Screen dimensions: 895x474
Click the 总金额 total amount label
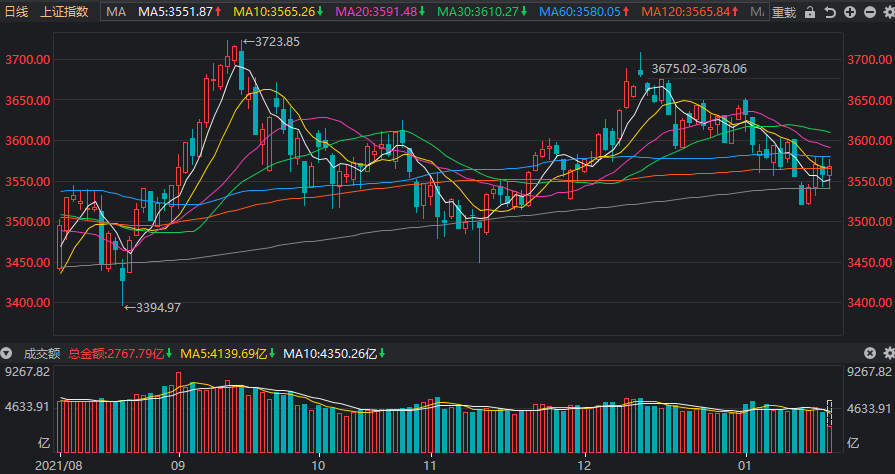point(121,354)
